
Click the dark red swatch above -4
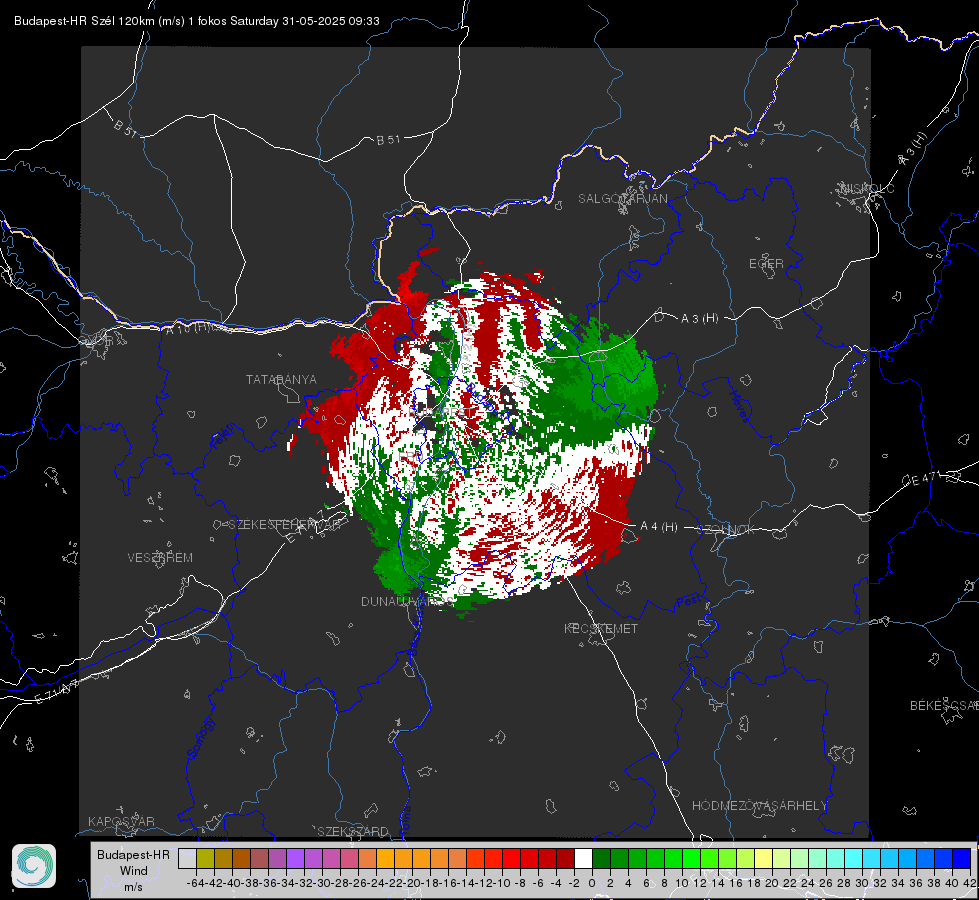565,858
